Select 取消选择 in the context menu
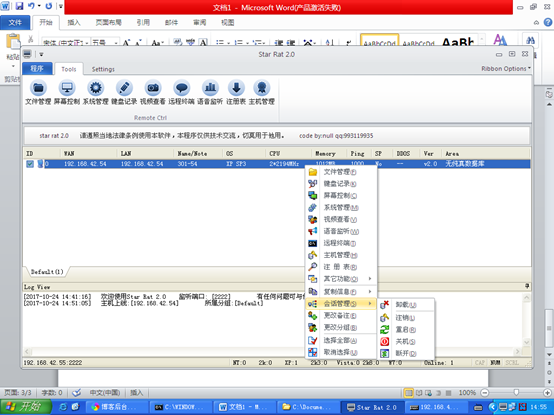This screenshot has height=415, width=554. [341, 352]
